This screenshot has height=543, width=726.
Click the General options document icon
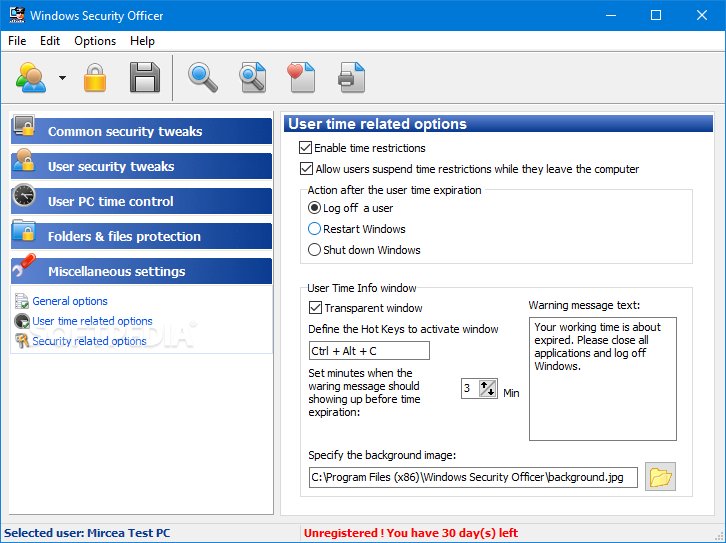click(22, 301)
